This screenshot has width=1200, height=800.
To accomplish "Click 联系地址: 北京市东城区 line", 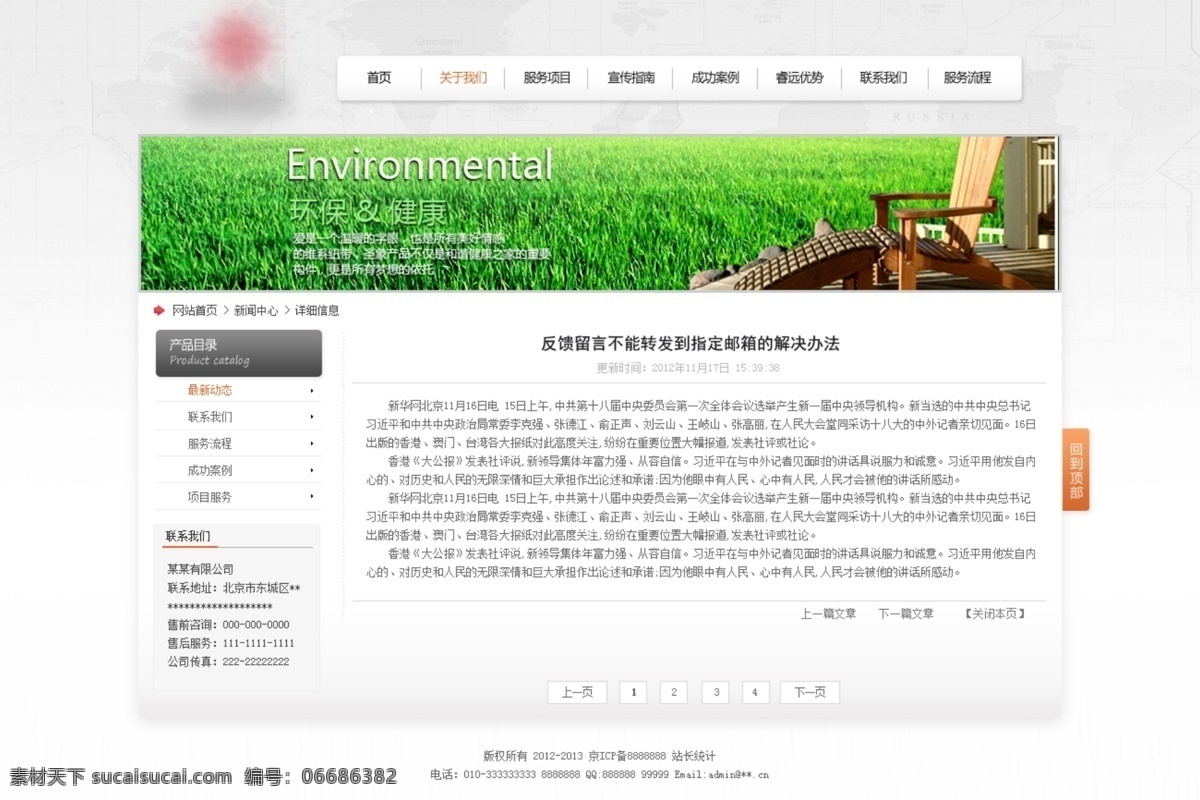I will [234, 588].
